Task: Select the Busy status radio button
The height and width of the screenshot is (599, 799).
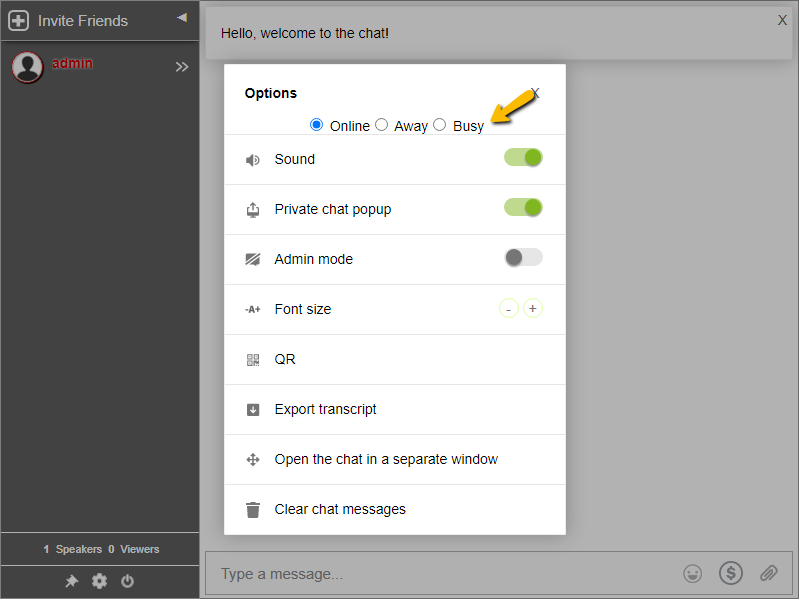Action: click(x=440, y=125)
